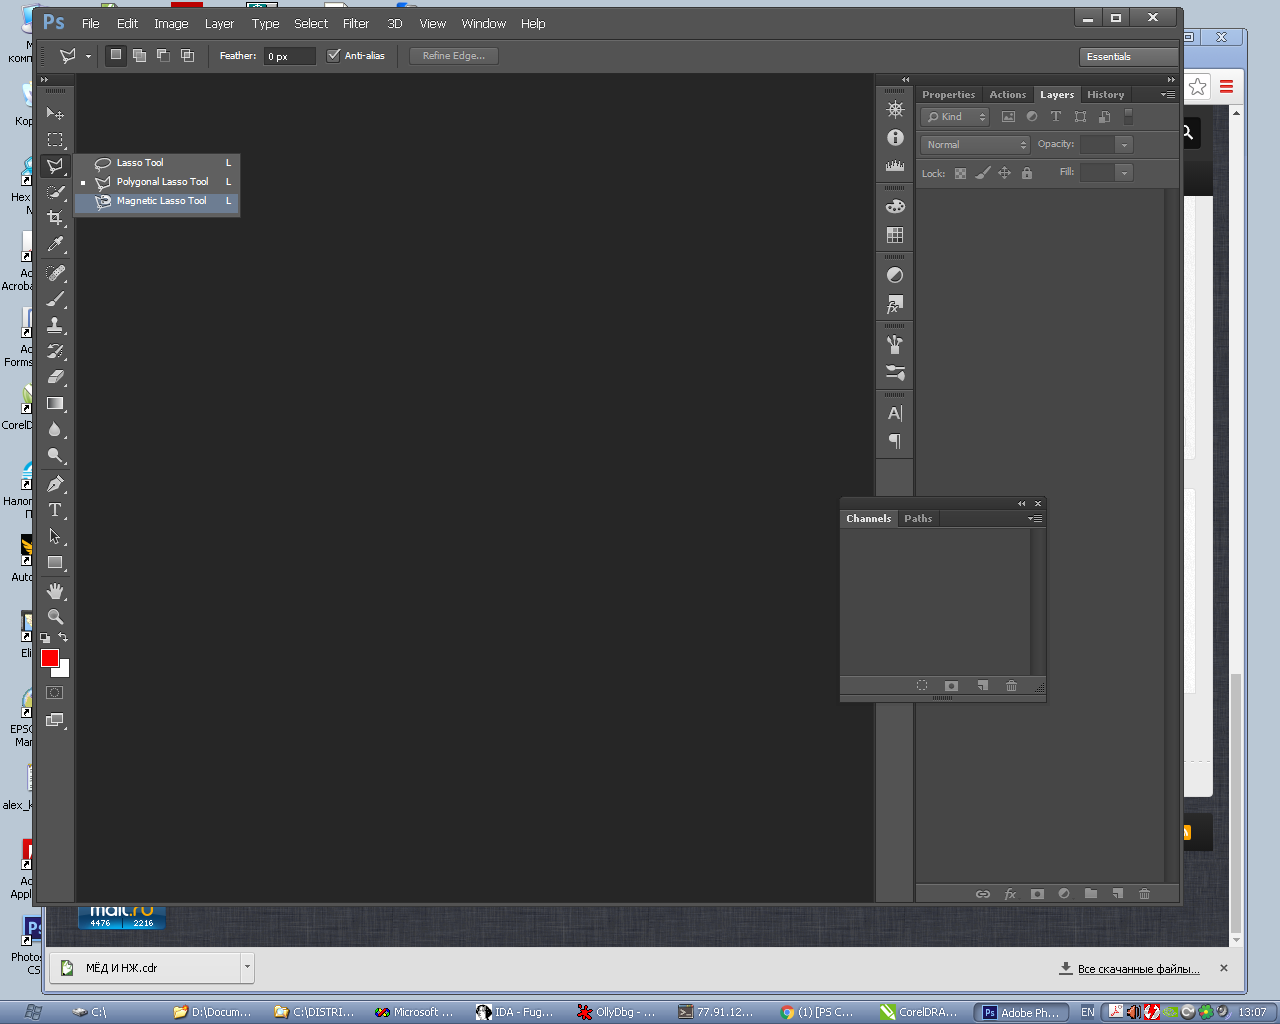The image size is (1280, 1024).
Task: Open the Screen Mode toolbox button
Action: tap(55, 720)
